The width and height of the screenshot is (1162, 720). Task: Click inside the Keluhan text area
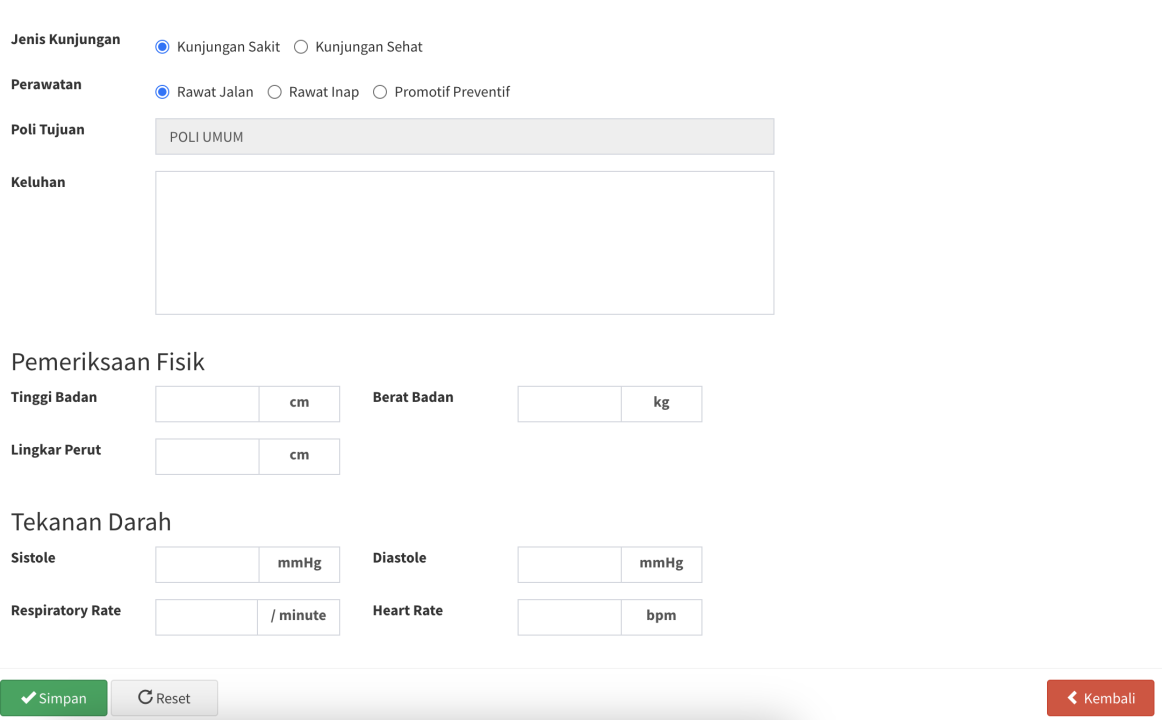point(464,243)
